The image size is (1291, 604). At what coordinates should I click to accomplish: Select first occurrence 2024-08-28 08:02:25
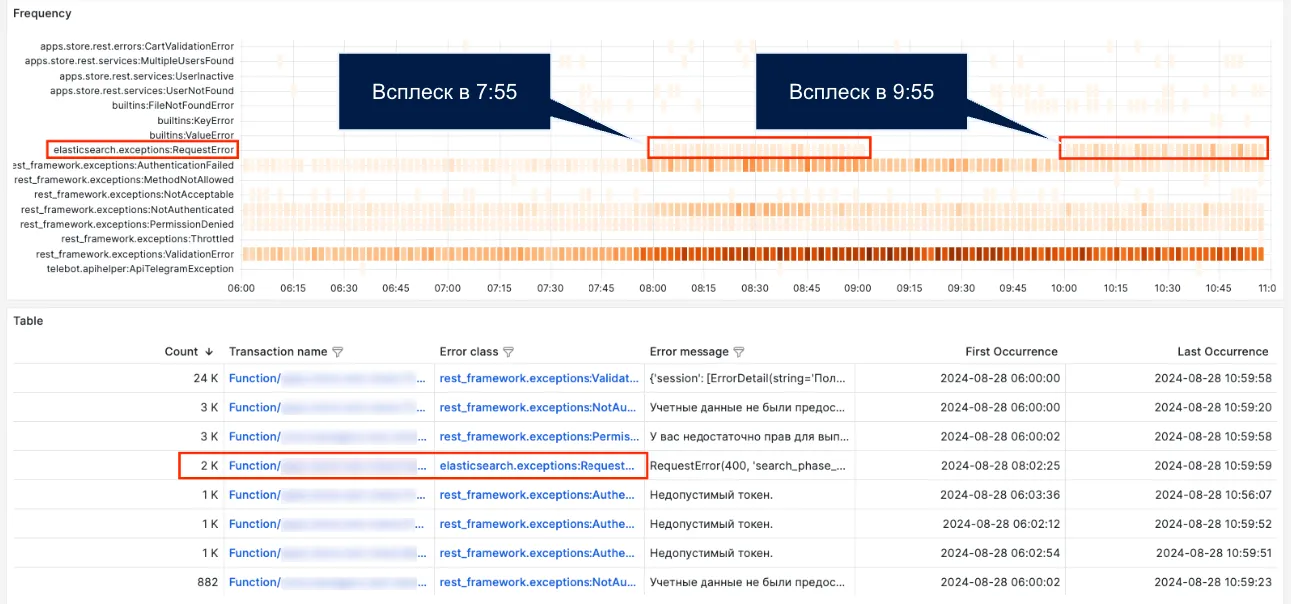point(1000,466)
